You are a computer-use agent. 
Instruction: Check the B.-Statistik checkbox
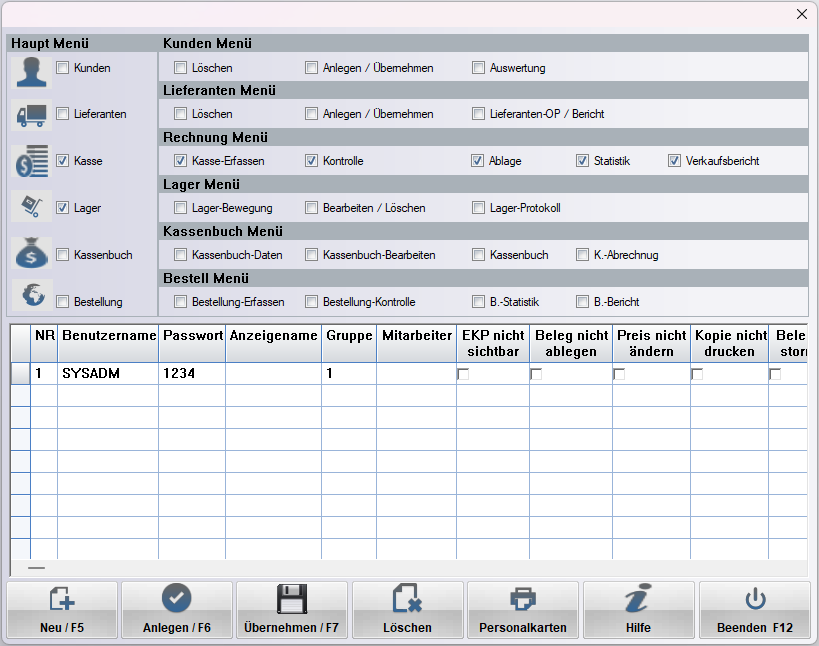(x=478, y=301)
